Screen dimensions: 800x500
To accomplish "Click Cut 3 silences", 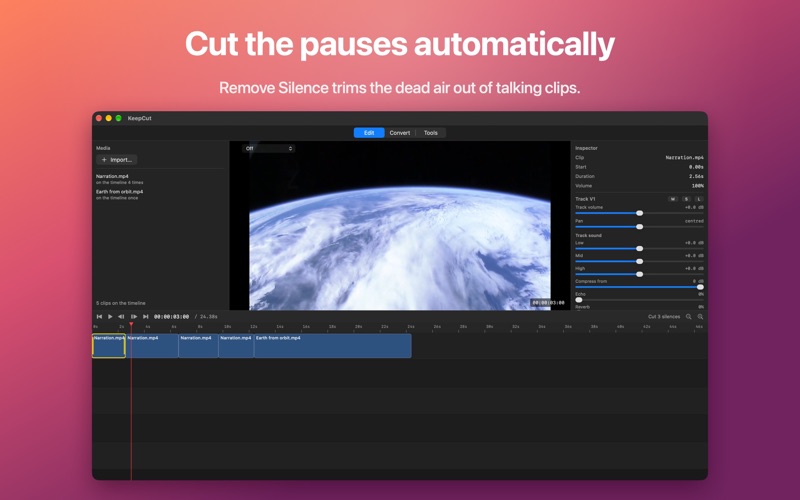I will 664,317.
